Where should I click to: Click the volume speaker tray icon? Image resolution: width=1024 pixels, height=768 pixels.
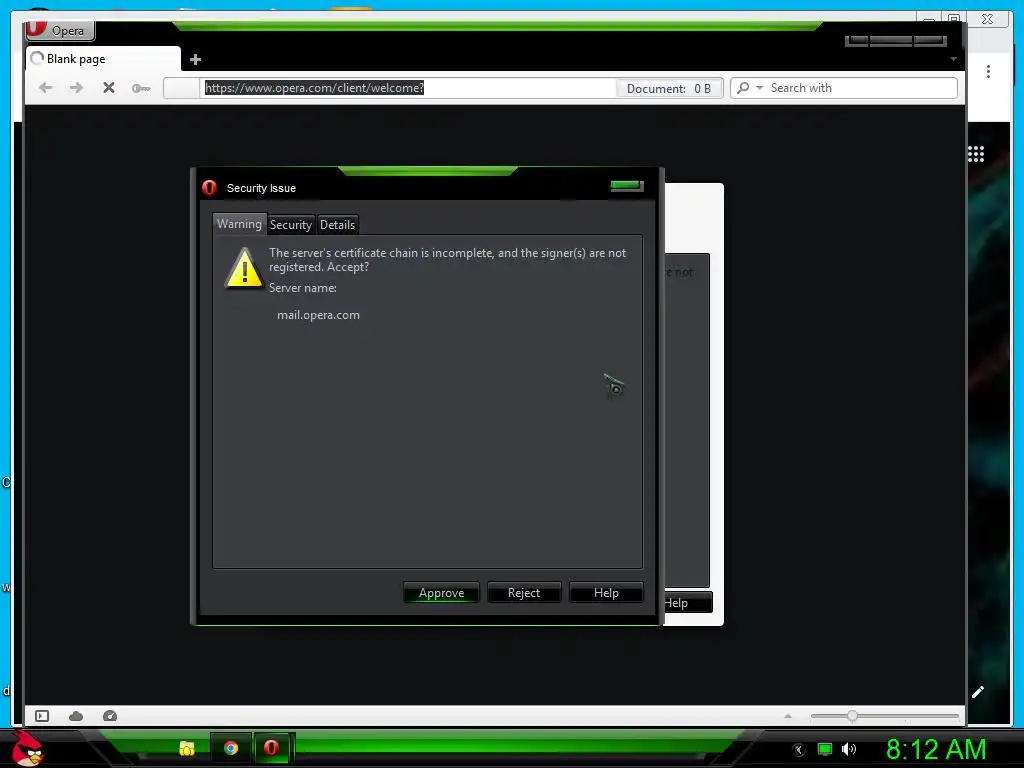pos(849,749)
